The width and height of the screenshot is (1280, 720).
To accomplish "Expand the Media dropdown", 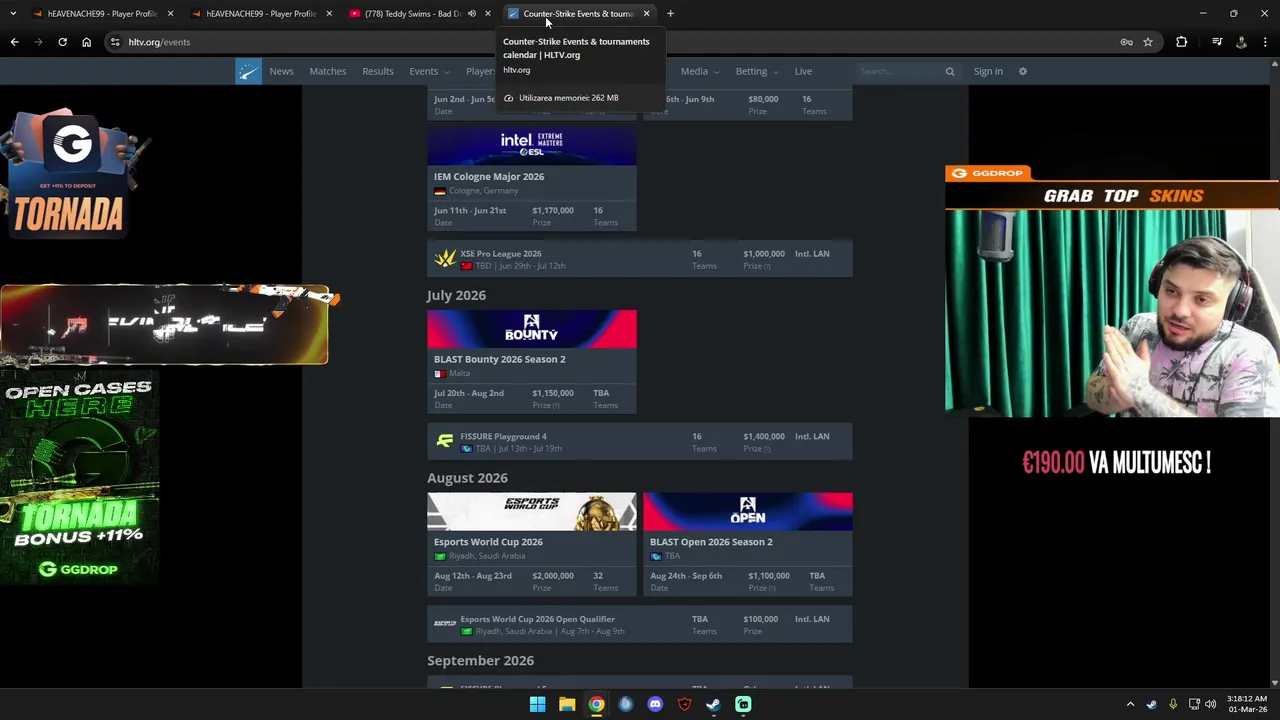I will coord(699,71).
